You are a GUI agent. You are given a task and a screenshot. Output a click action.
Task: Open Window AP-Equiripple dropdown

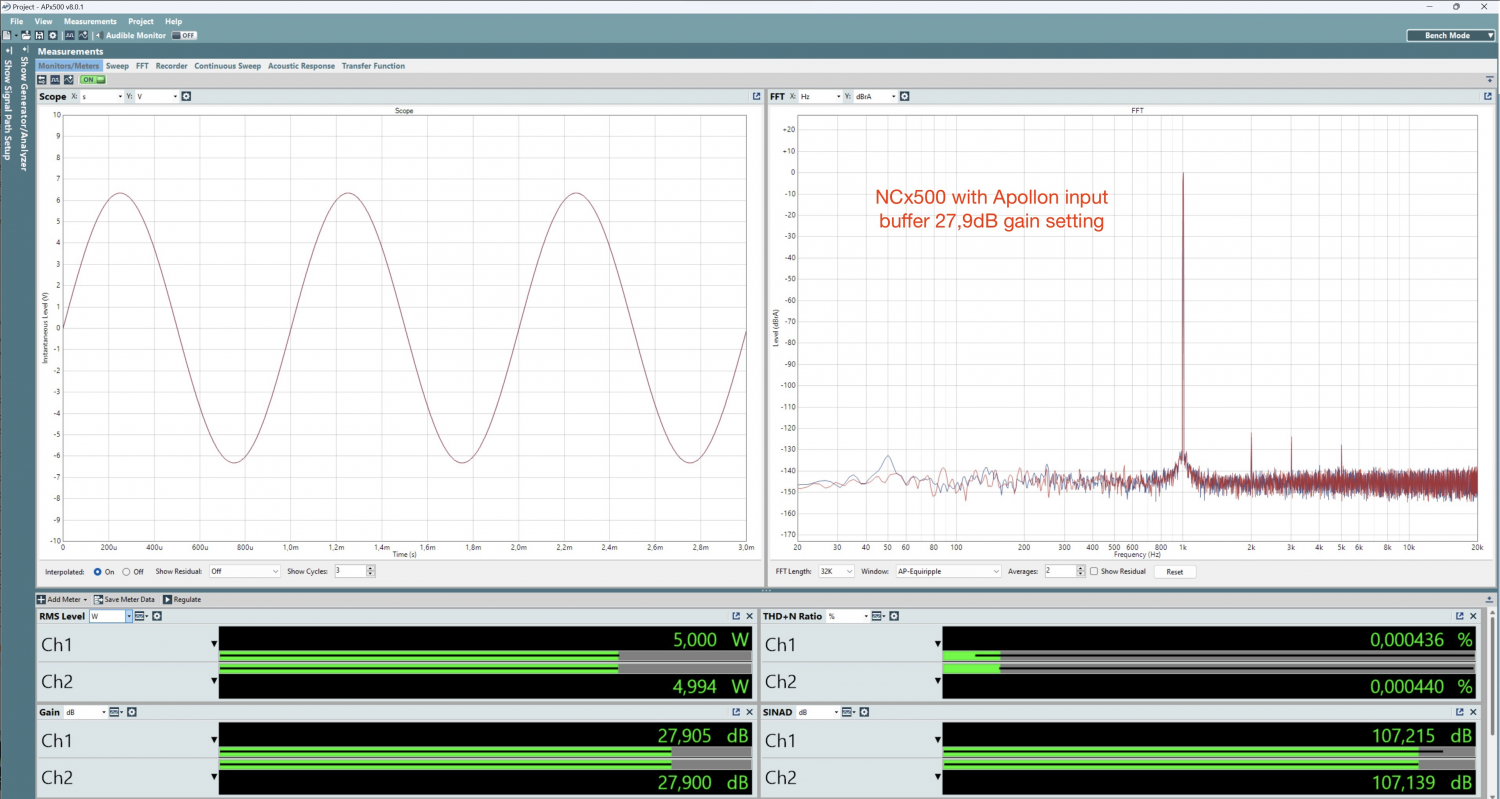point(950,571)
